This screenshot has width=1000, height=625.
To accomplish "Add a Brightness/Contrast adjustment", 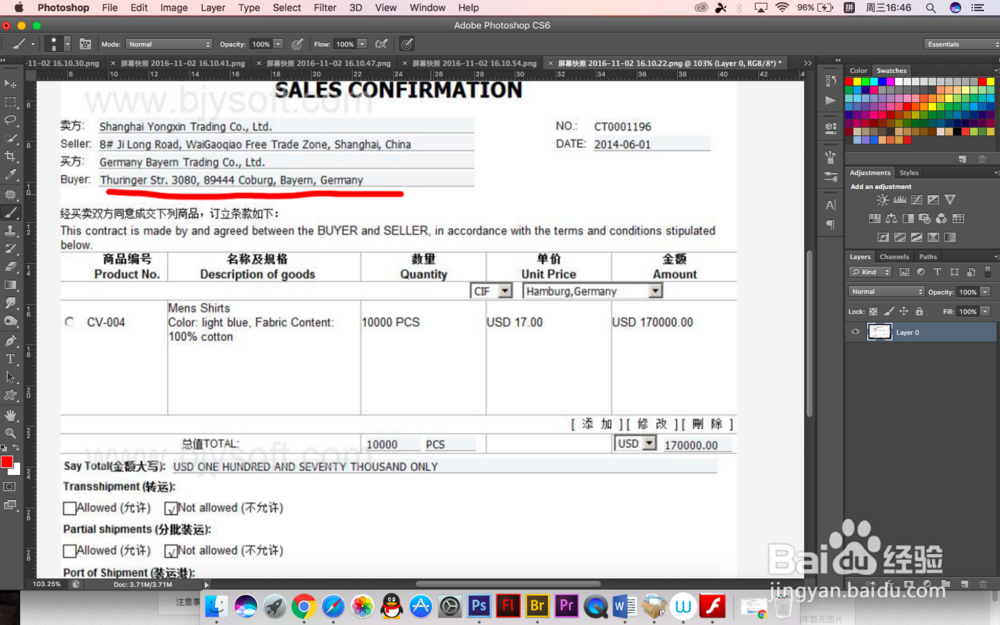I will click(x=882, y=200).
